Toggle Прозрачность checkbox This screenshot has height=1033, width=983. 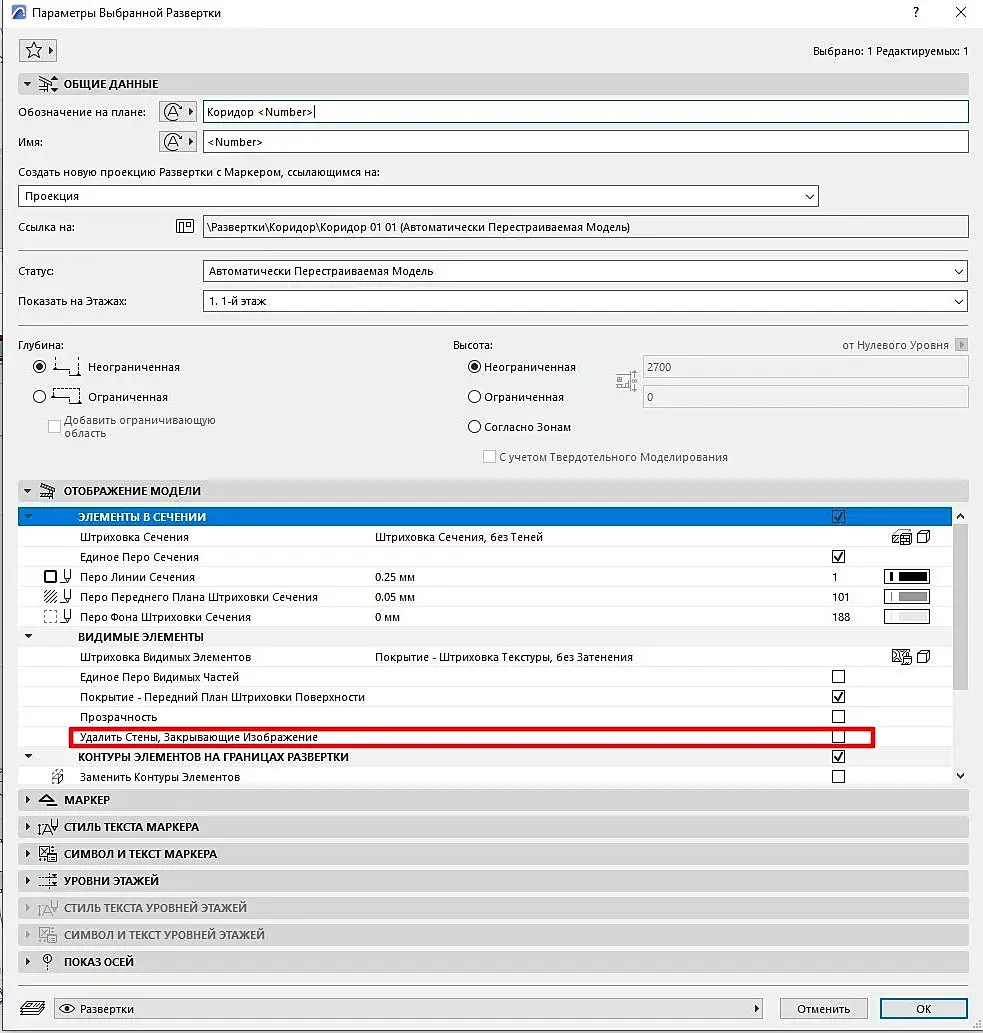tap(838, 717)
